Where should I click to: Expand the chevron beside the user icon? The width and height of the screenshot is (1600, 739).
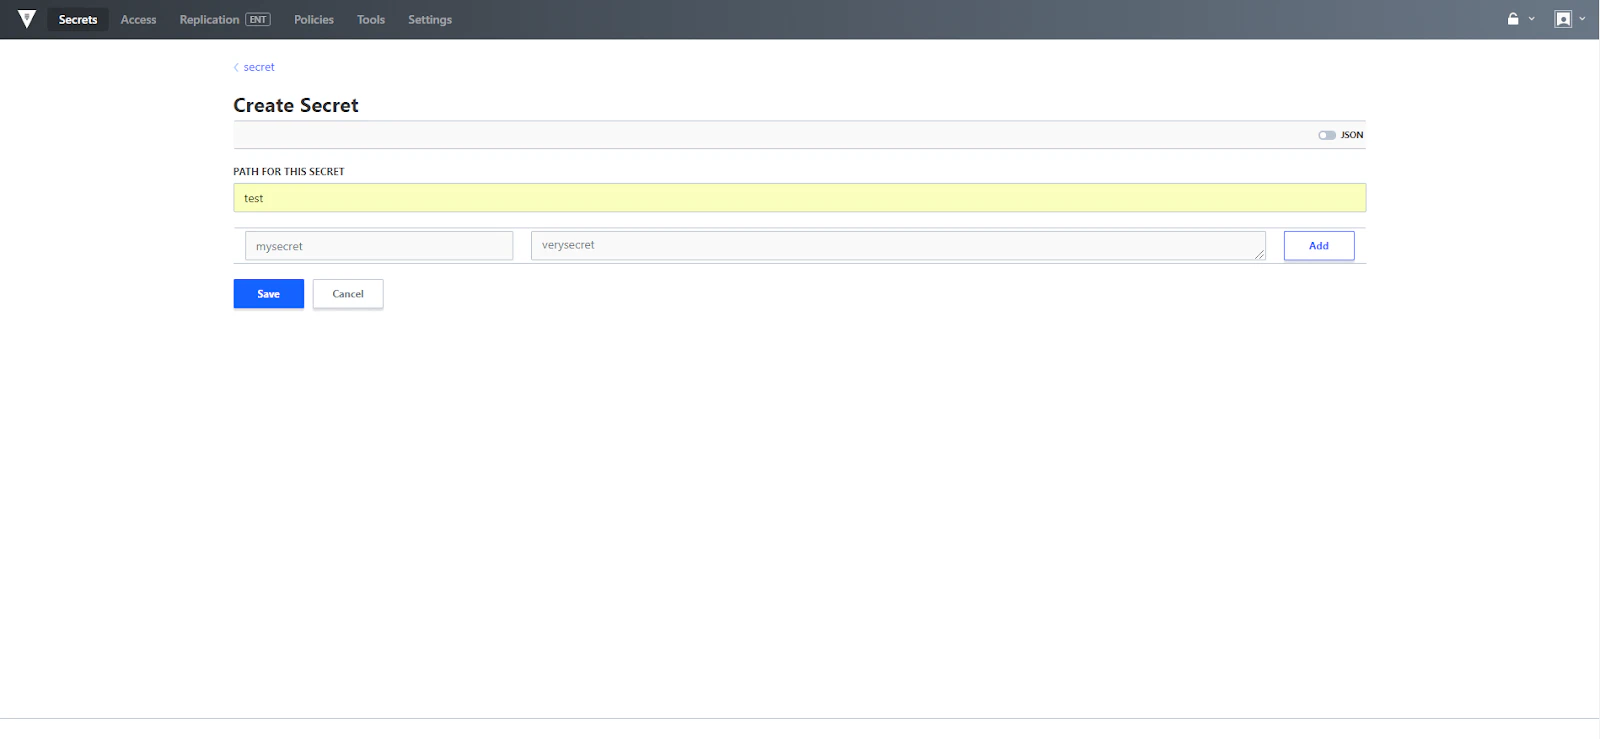[x=1582, y=19]
